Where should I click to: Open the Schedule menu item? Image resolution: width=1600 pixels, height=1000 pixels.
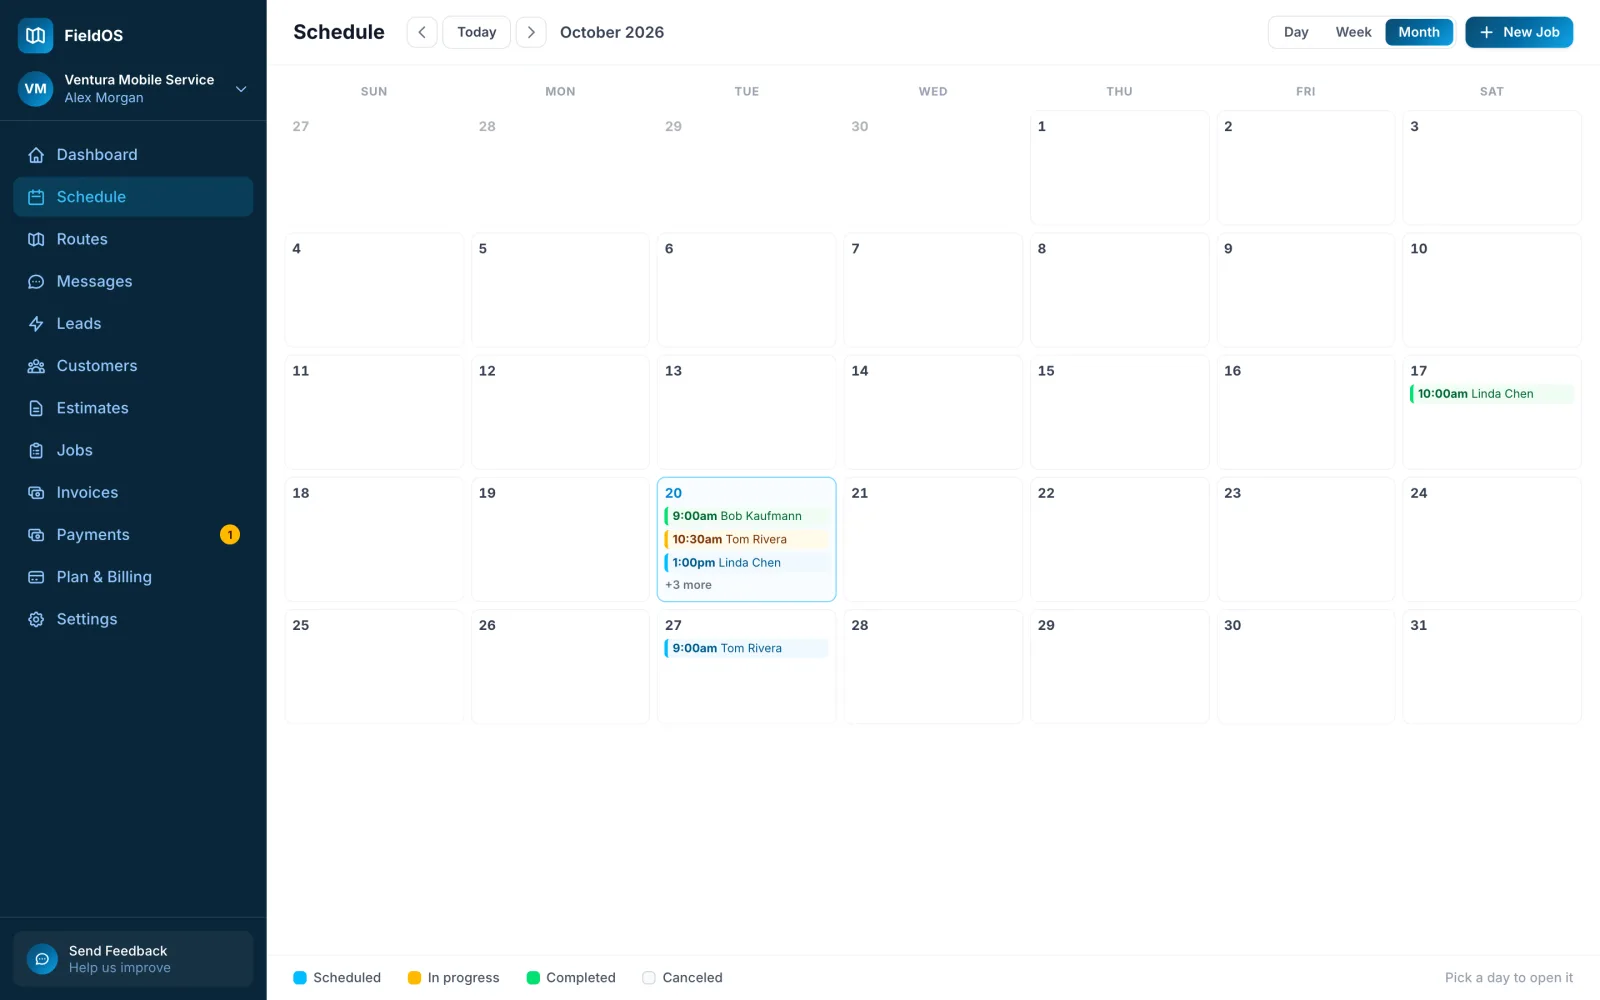click(133, 197)
